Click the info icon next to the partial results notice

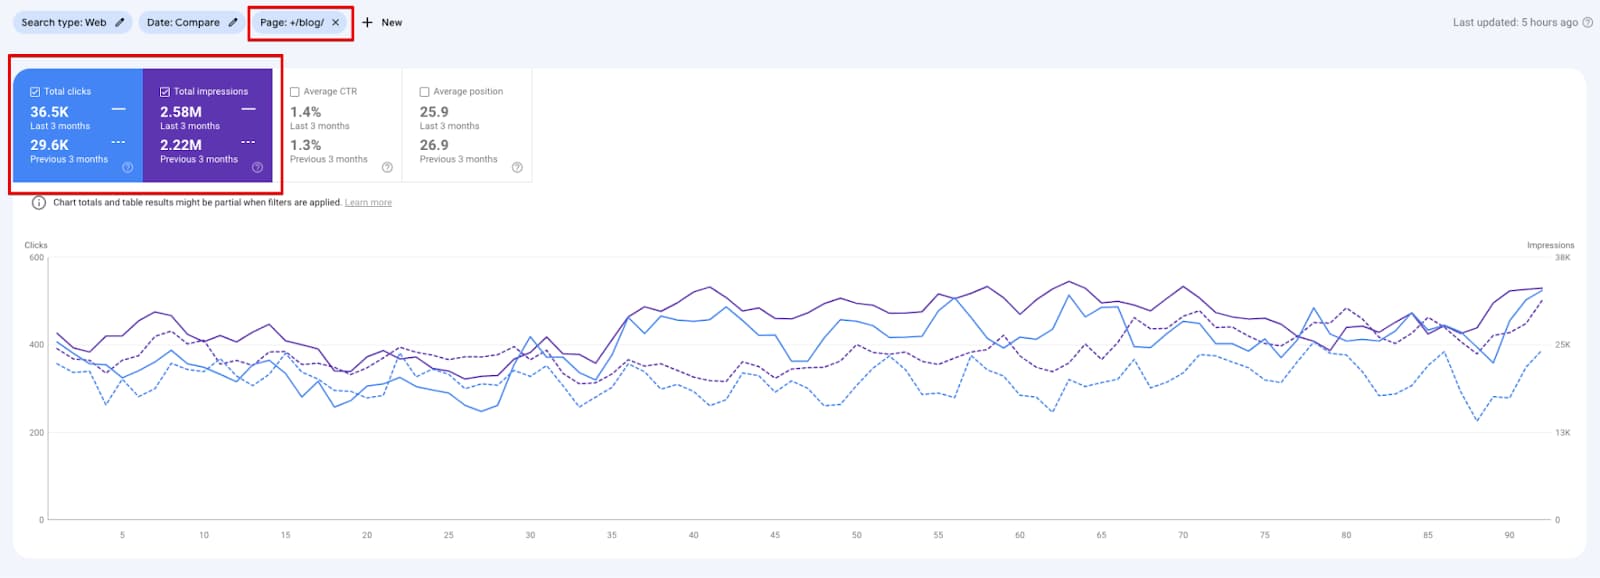[x=37, y=202]
